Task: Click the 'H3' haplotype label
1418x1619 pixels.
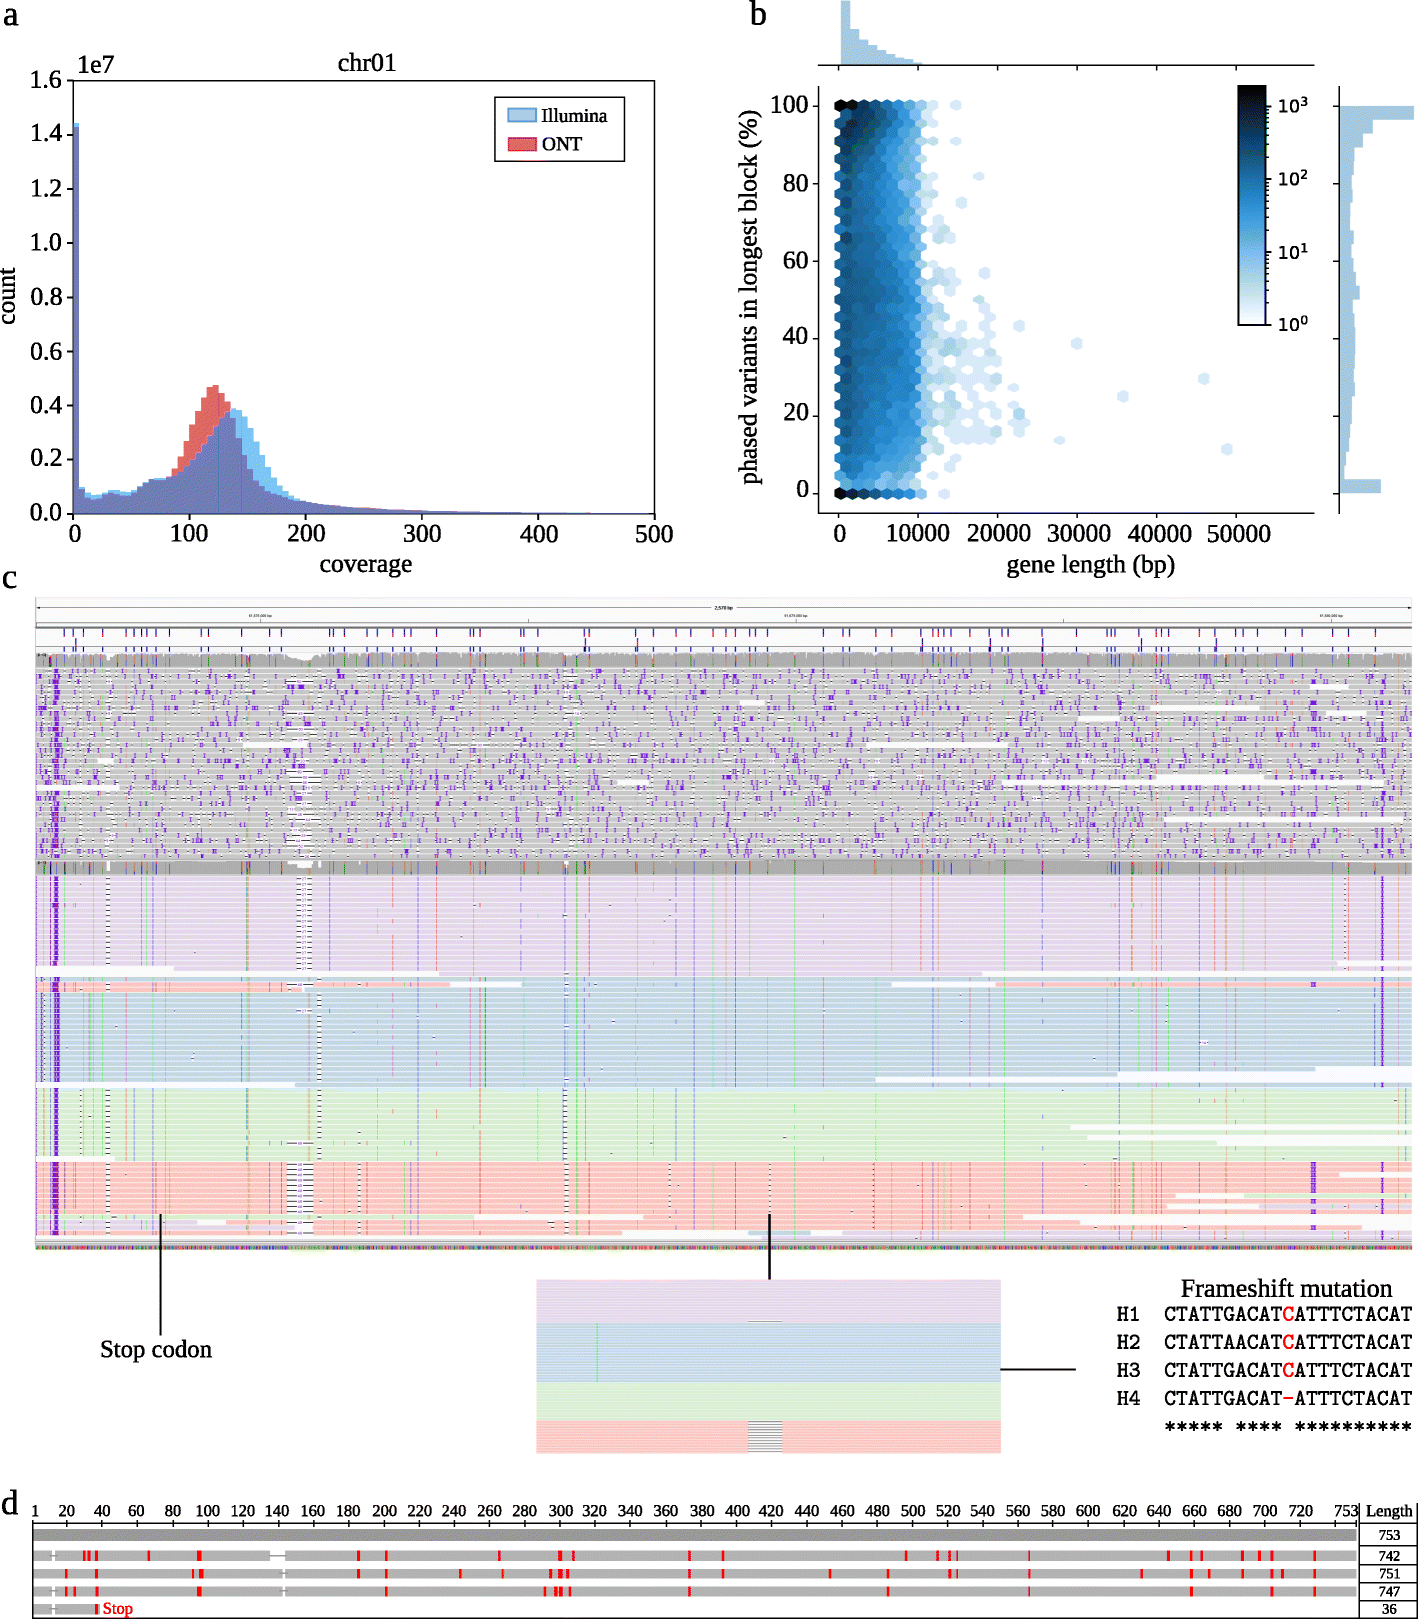Action: click(x=1128, y=1370)
